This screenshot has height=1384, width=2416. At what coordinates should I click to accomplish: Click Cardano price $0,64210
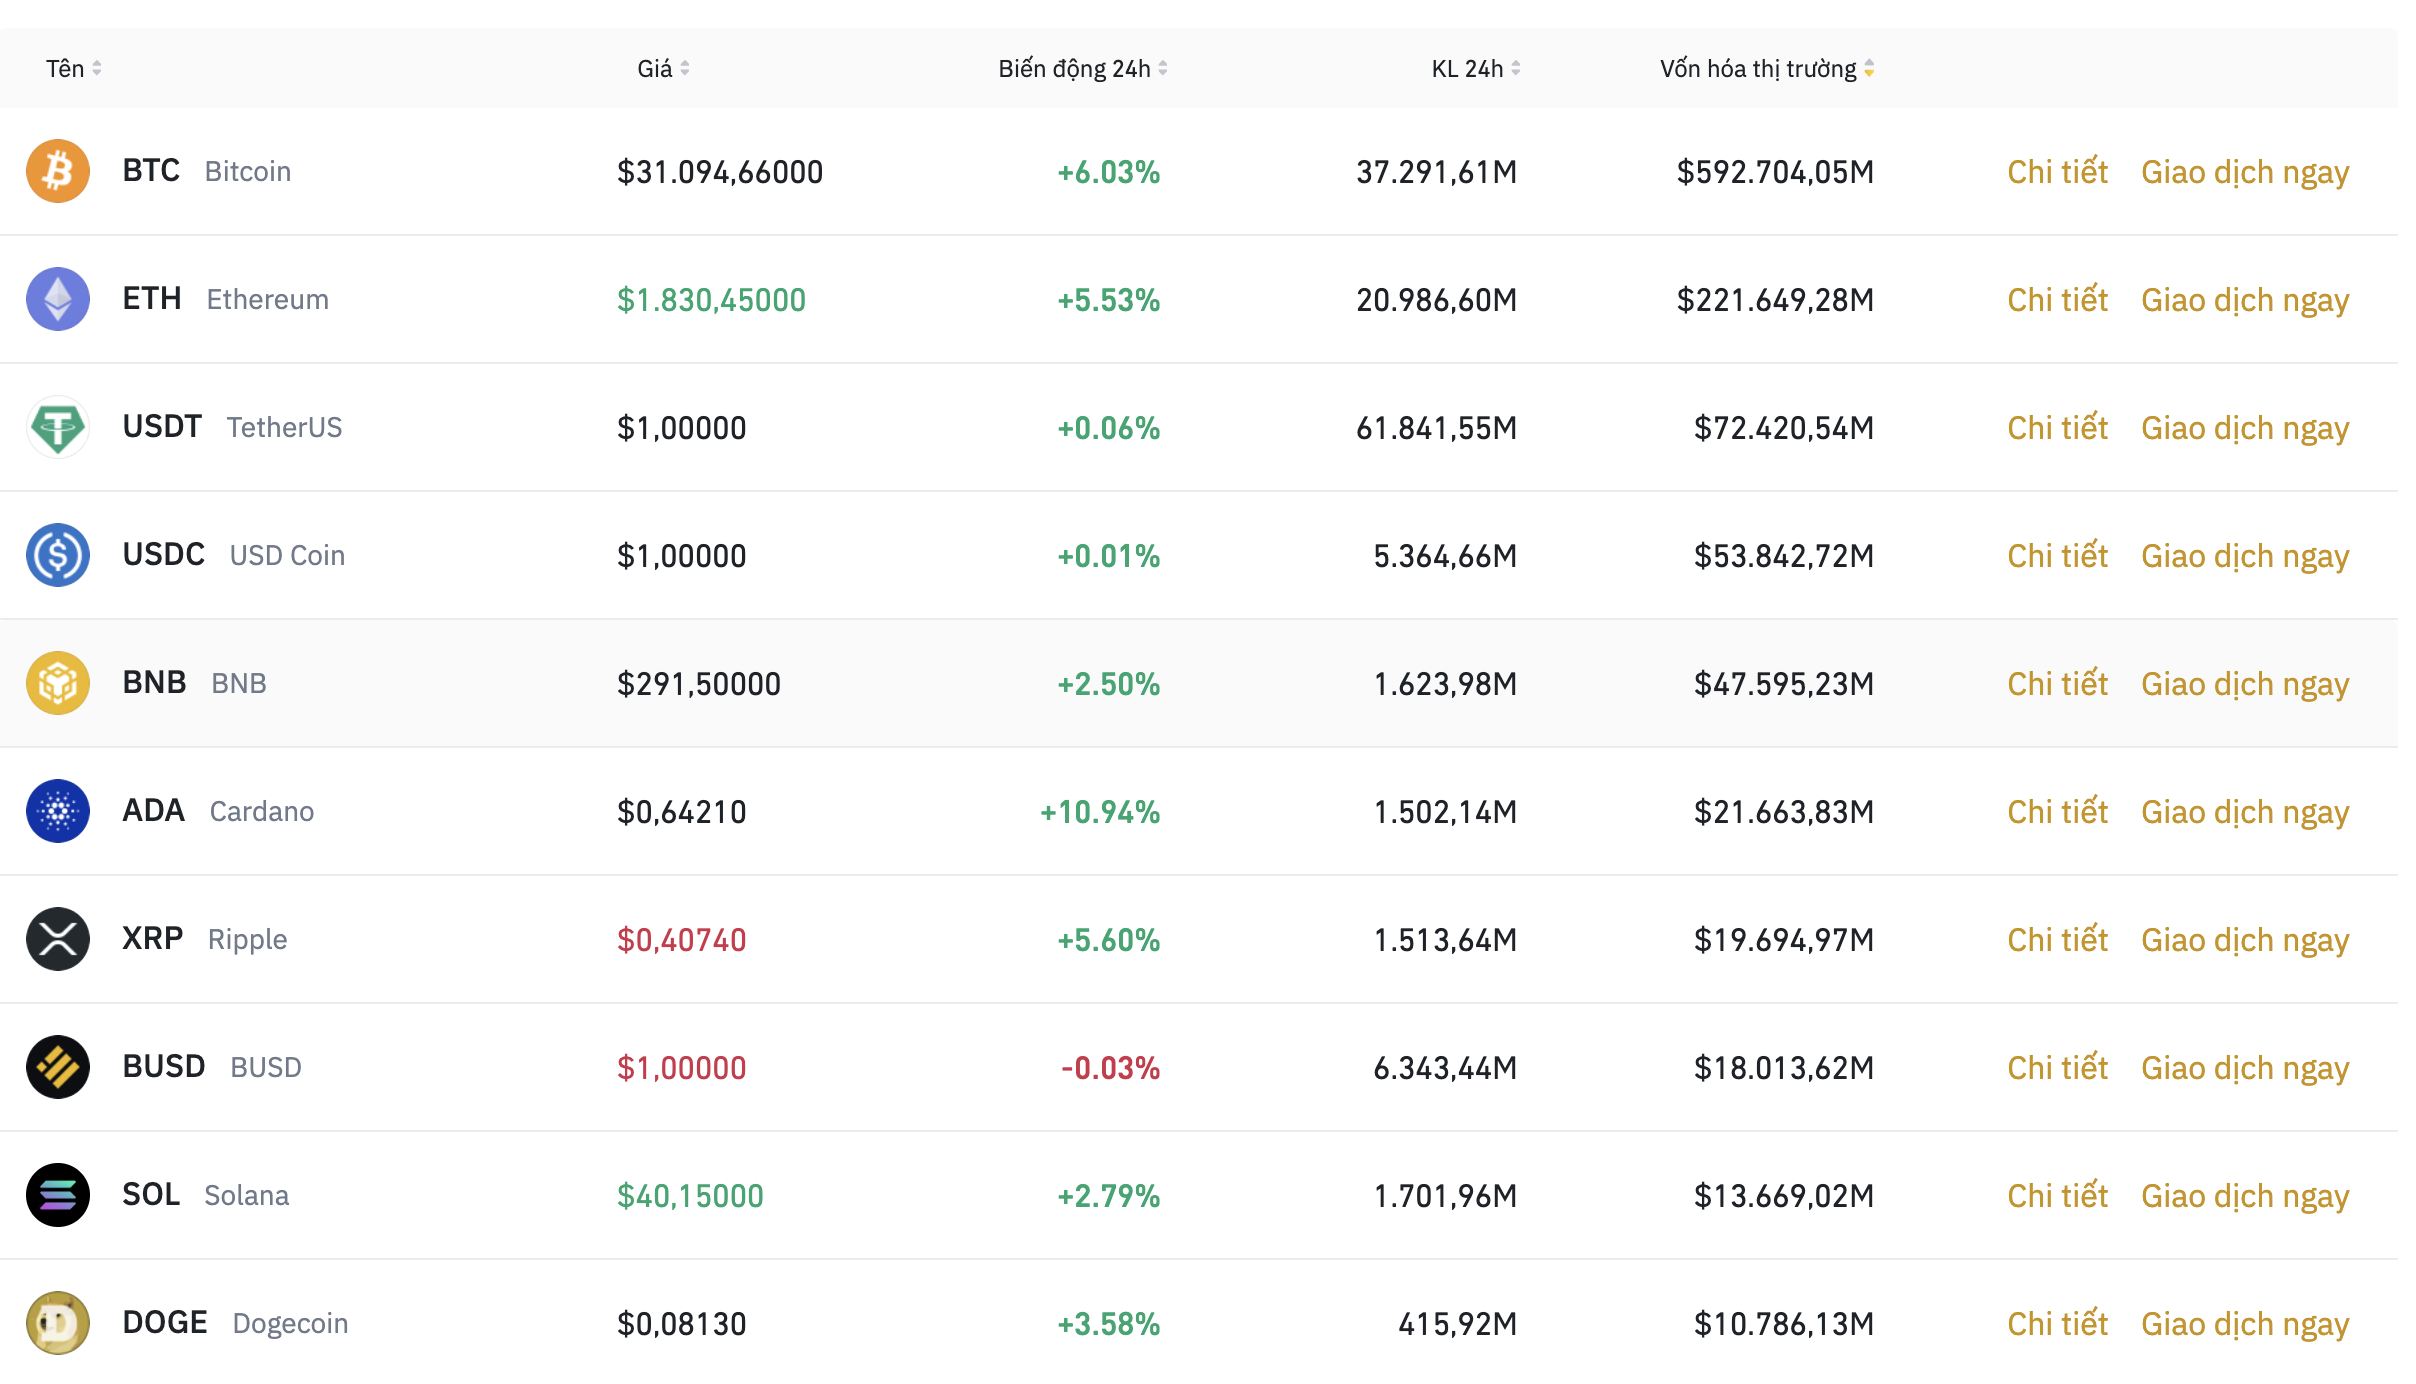click(682, 812)
